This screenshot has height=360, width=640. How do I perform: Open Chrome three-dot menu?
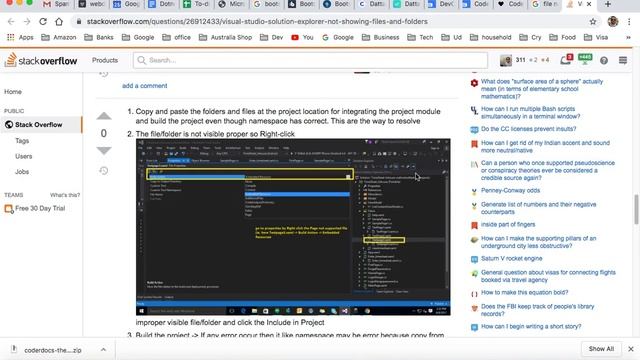[x=629, y=22]
